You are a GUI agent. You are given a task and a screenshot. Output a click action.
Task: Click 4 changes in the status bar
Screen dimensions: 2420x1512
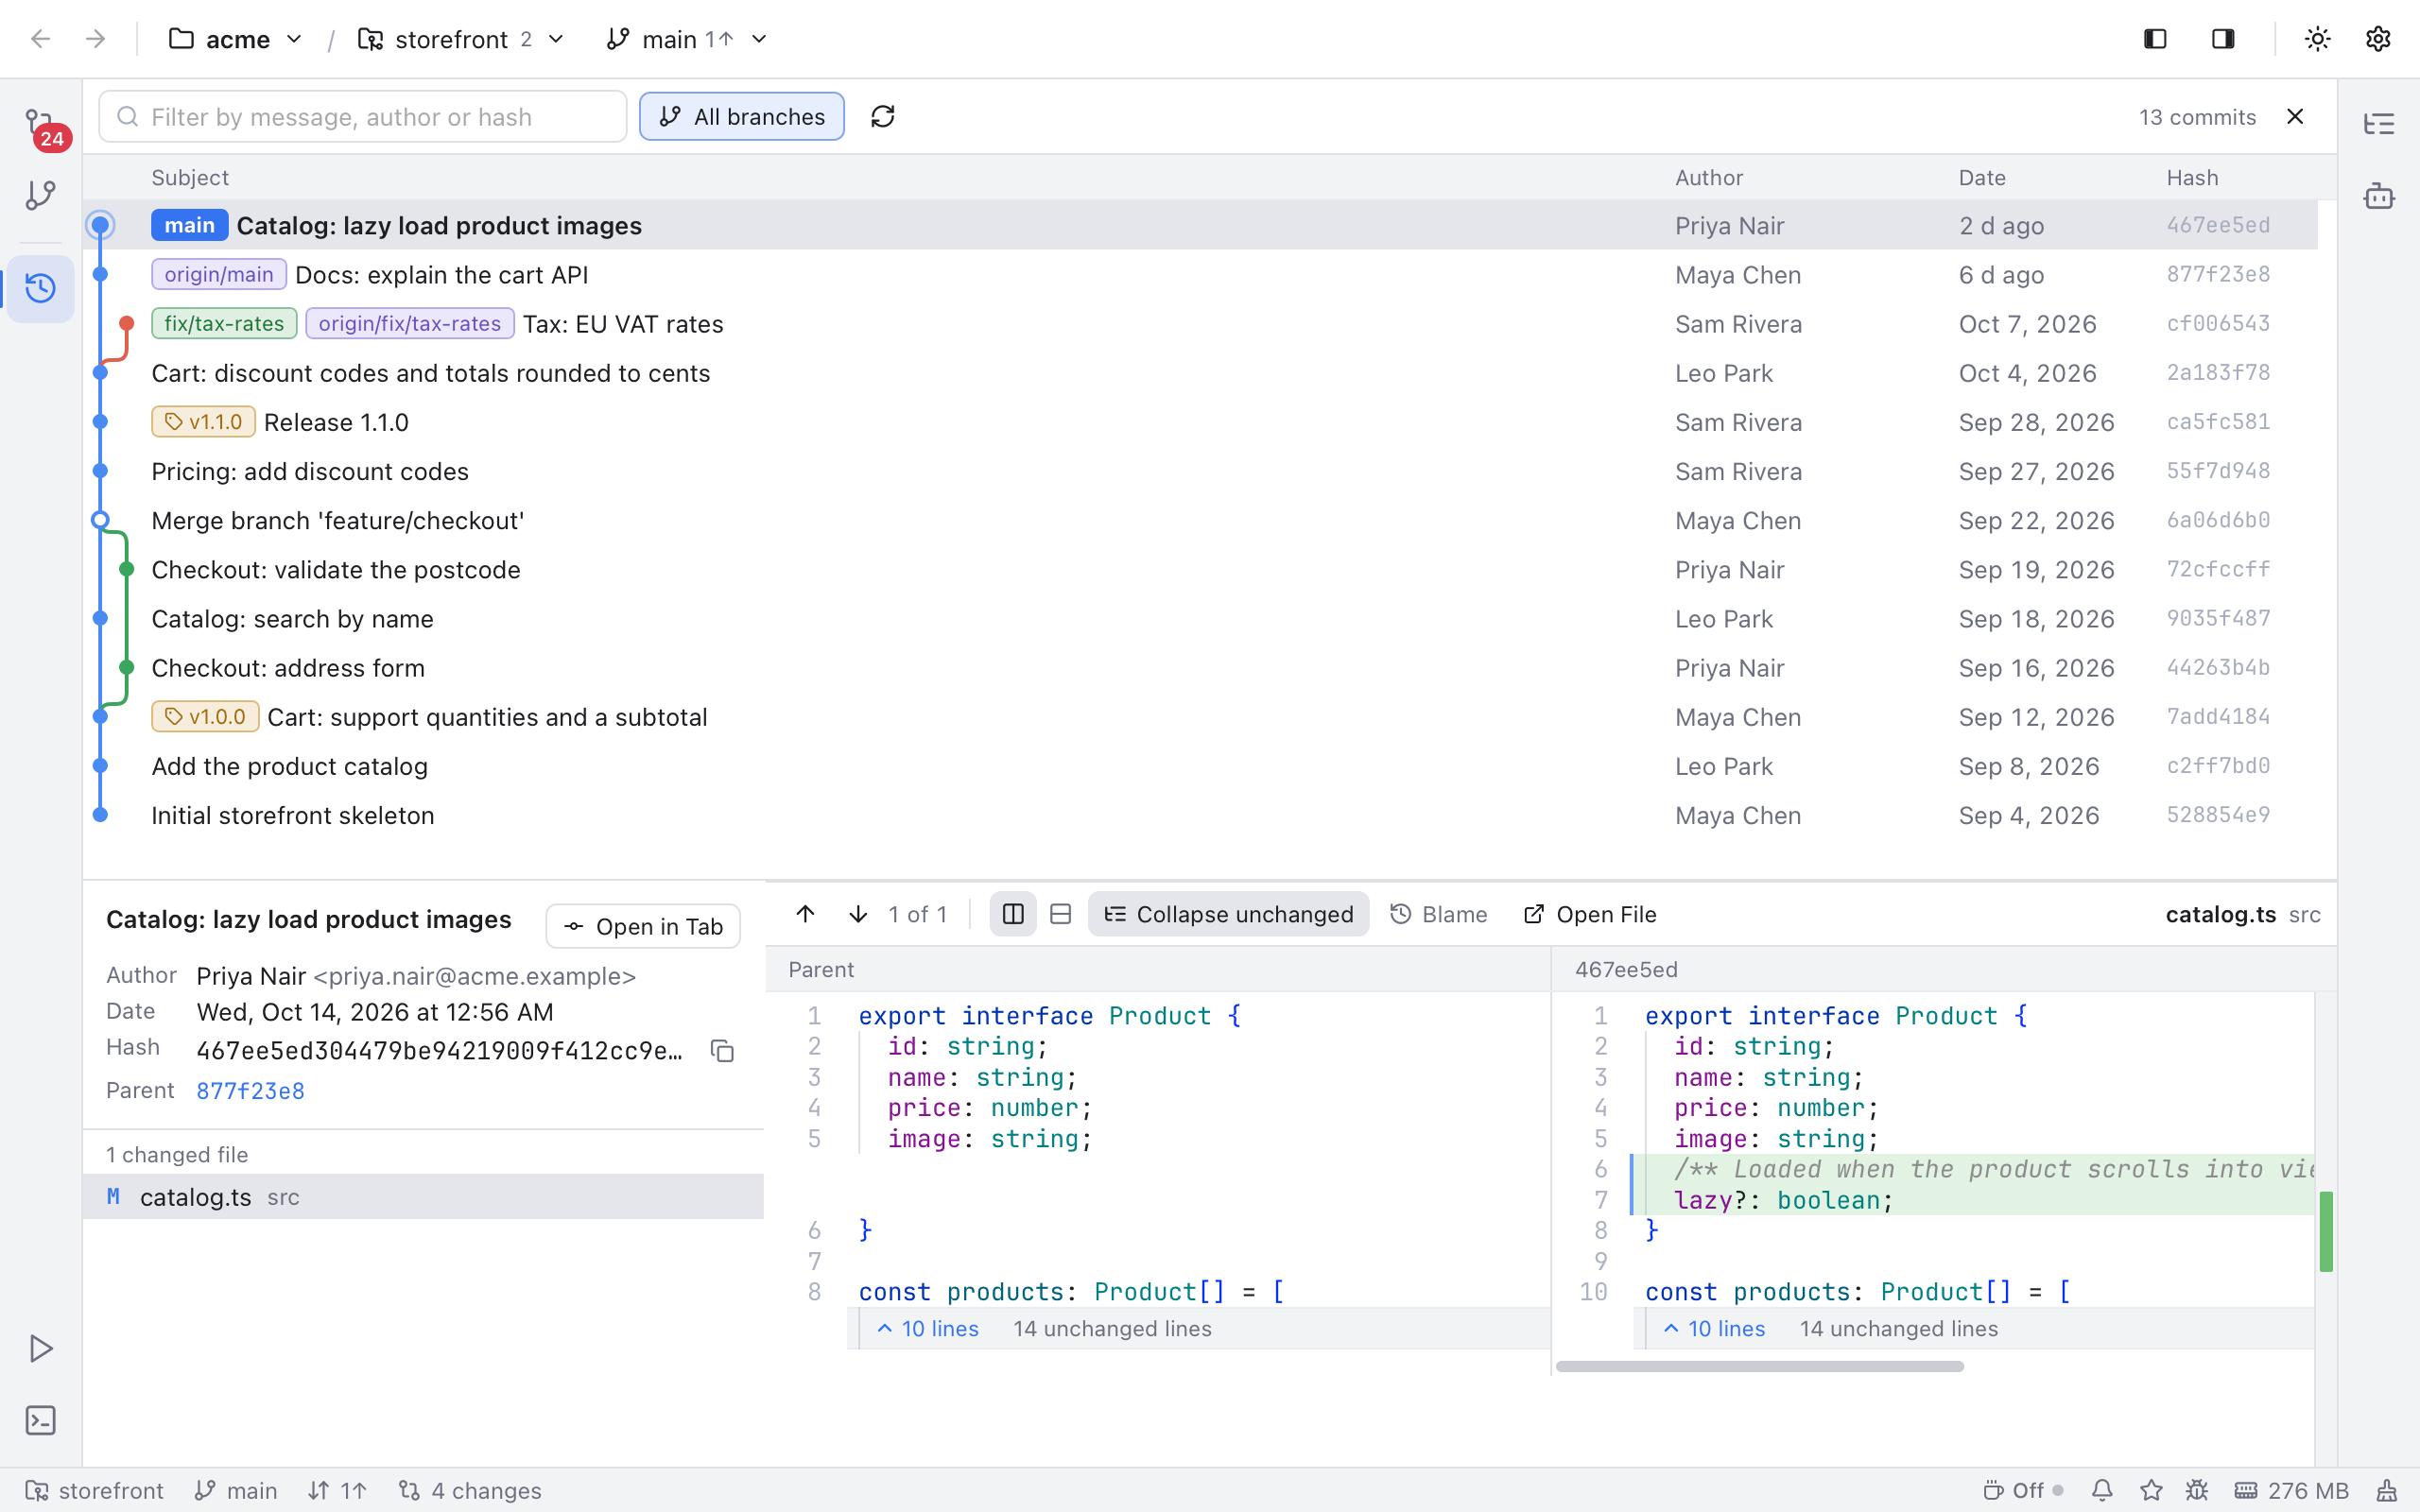[470, 1491]
